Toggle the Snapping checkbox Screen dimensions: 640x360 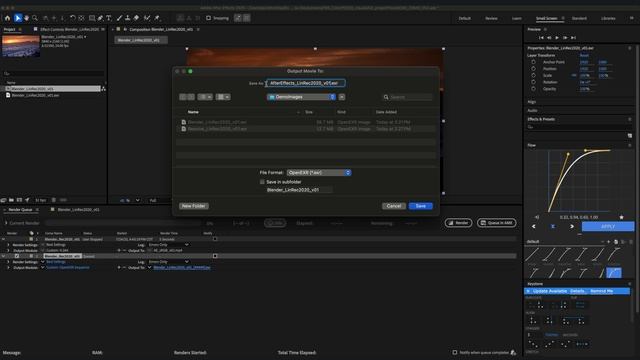click(209, 18)
